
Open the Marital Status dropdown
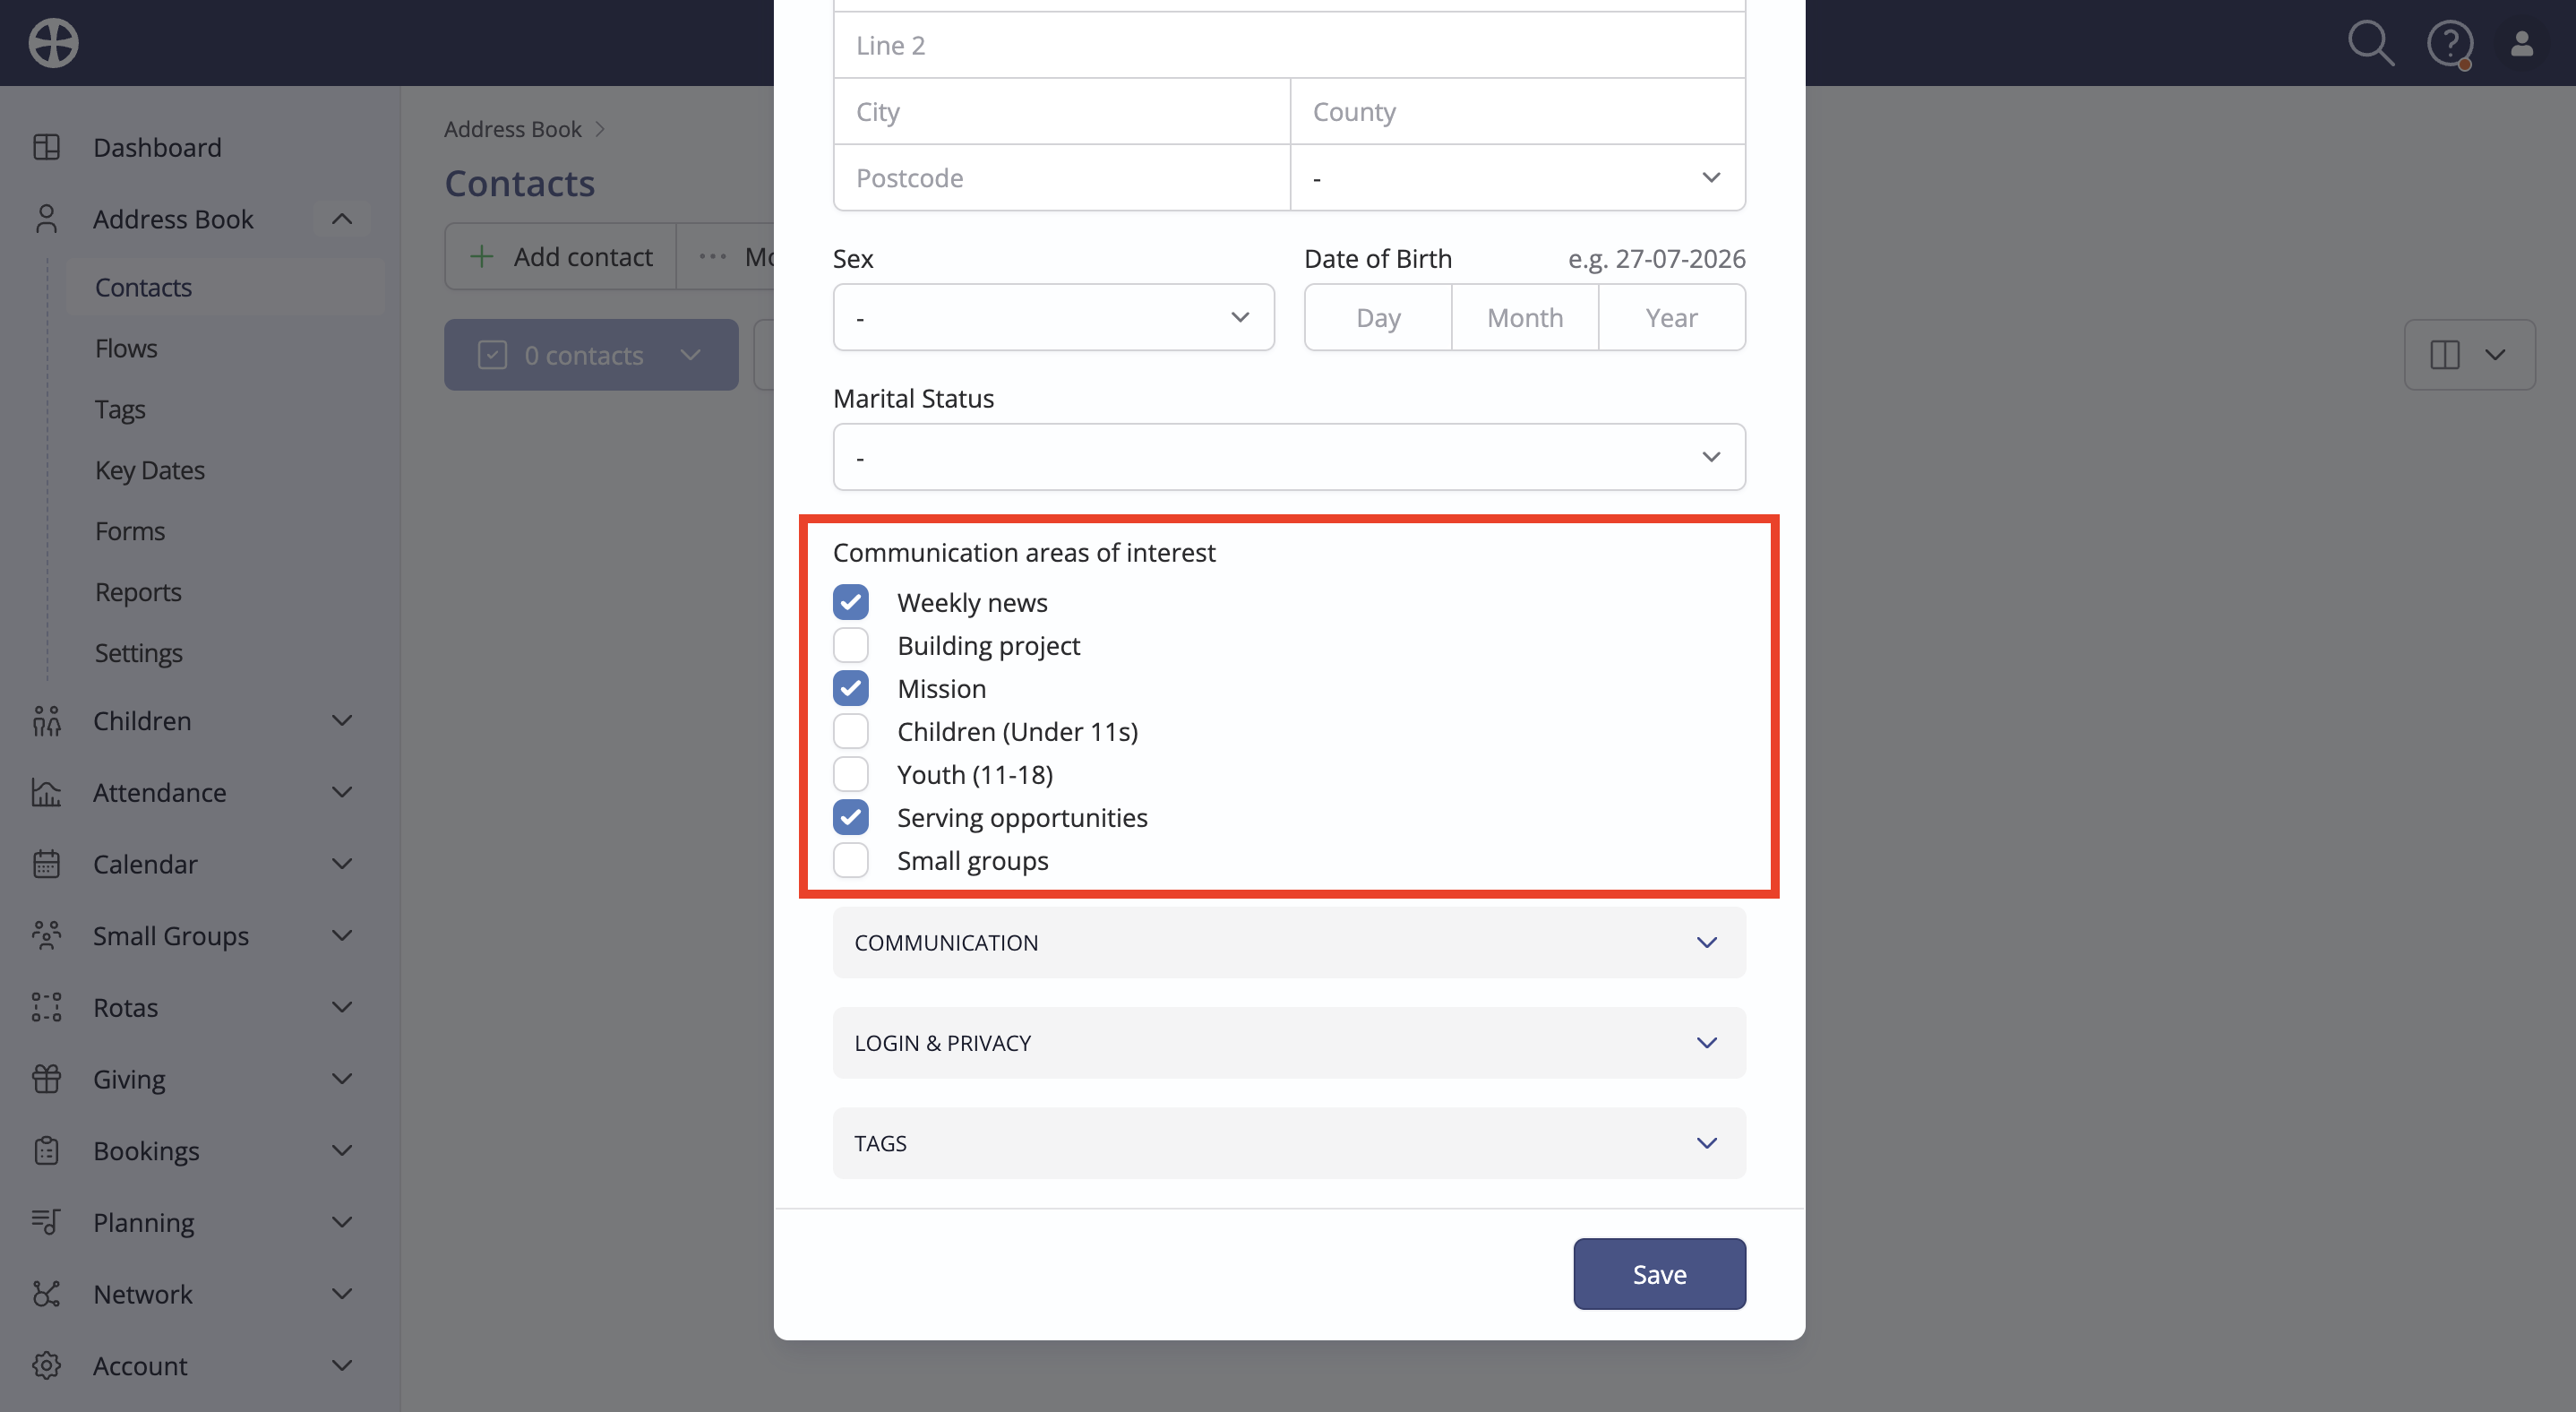[x=1289, y=457]
